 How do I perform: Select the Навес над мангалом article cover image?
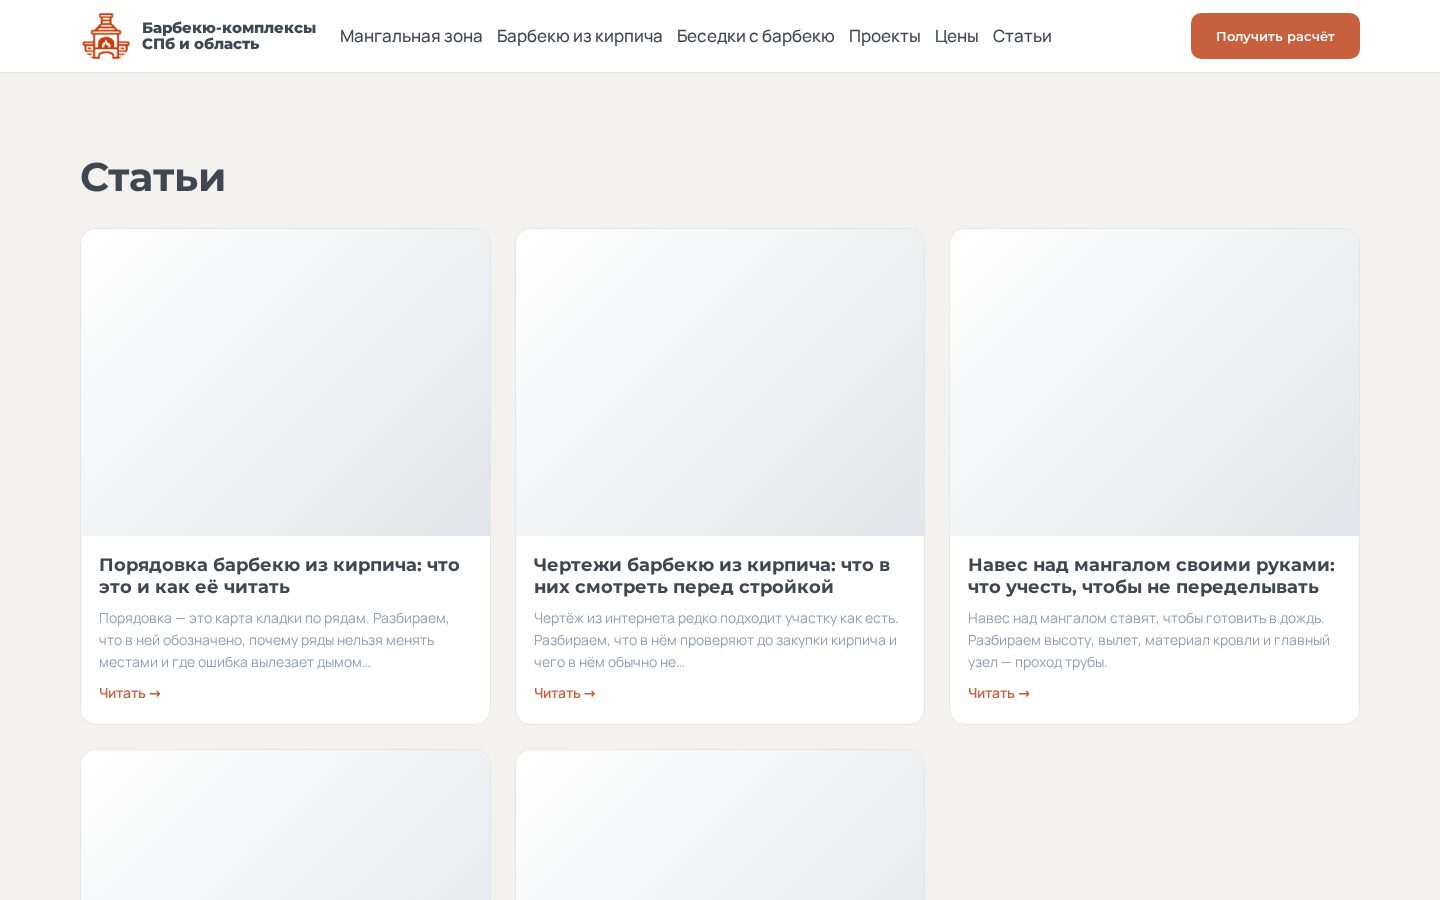tap(1154, 382)
